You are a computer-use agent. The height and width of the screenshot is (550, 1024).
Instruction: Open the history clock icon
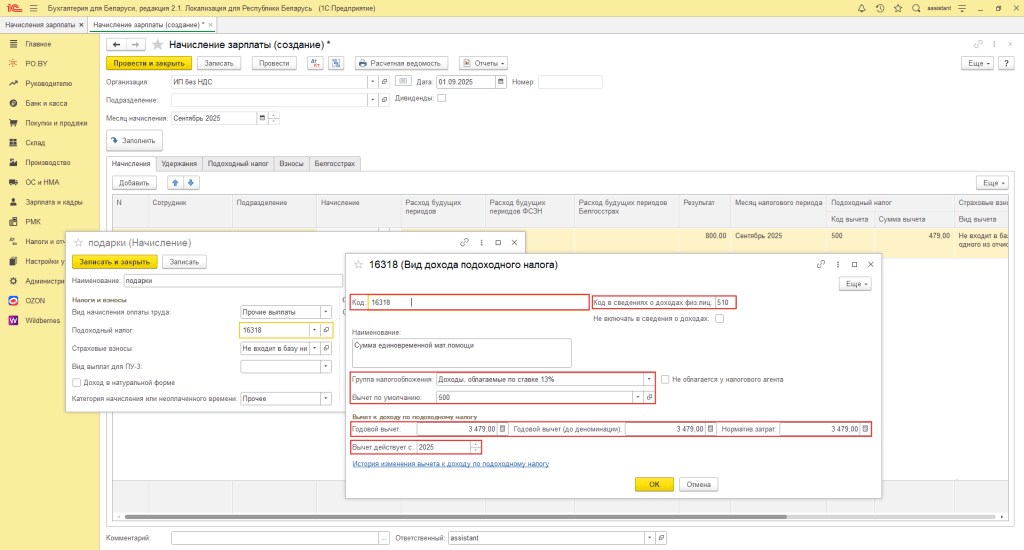880,8
